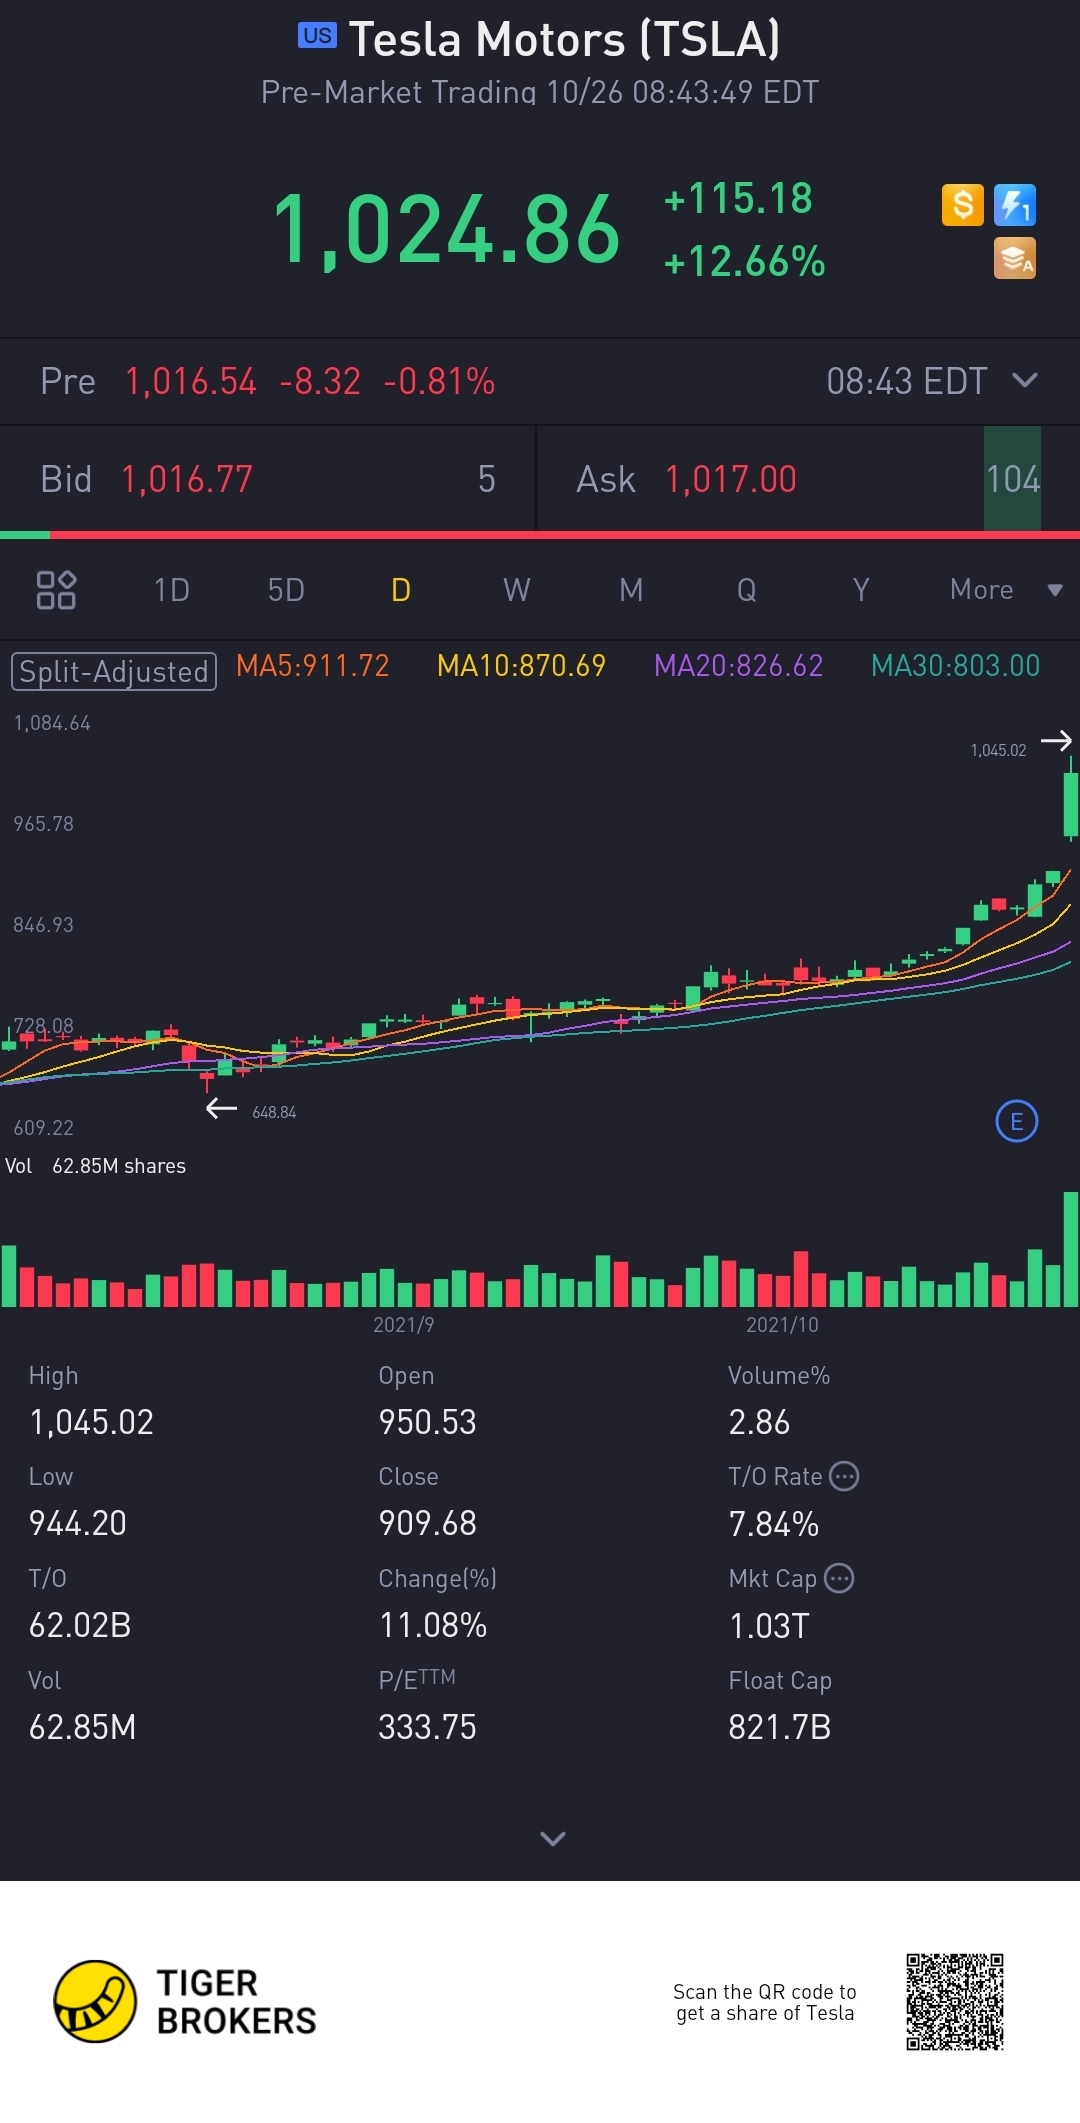Tap the US market flag badge
This screenshot has height=2123, width=1080.
coord(317,36)
